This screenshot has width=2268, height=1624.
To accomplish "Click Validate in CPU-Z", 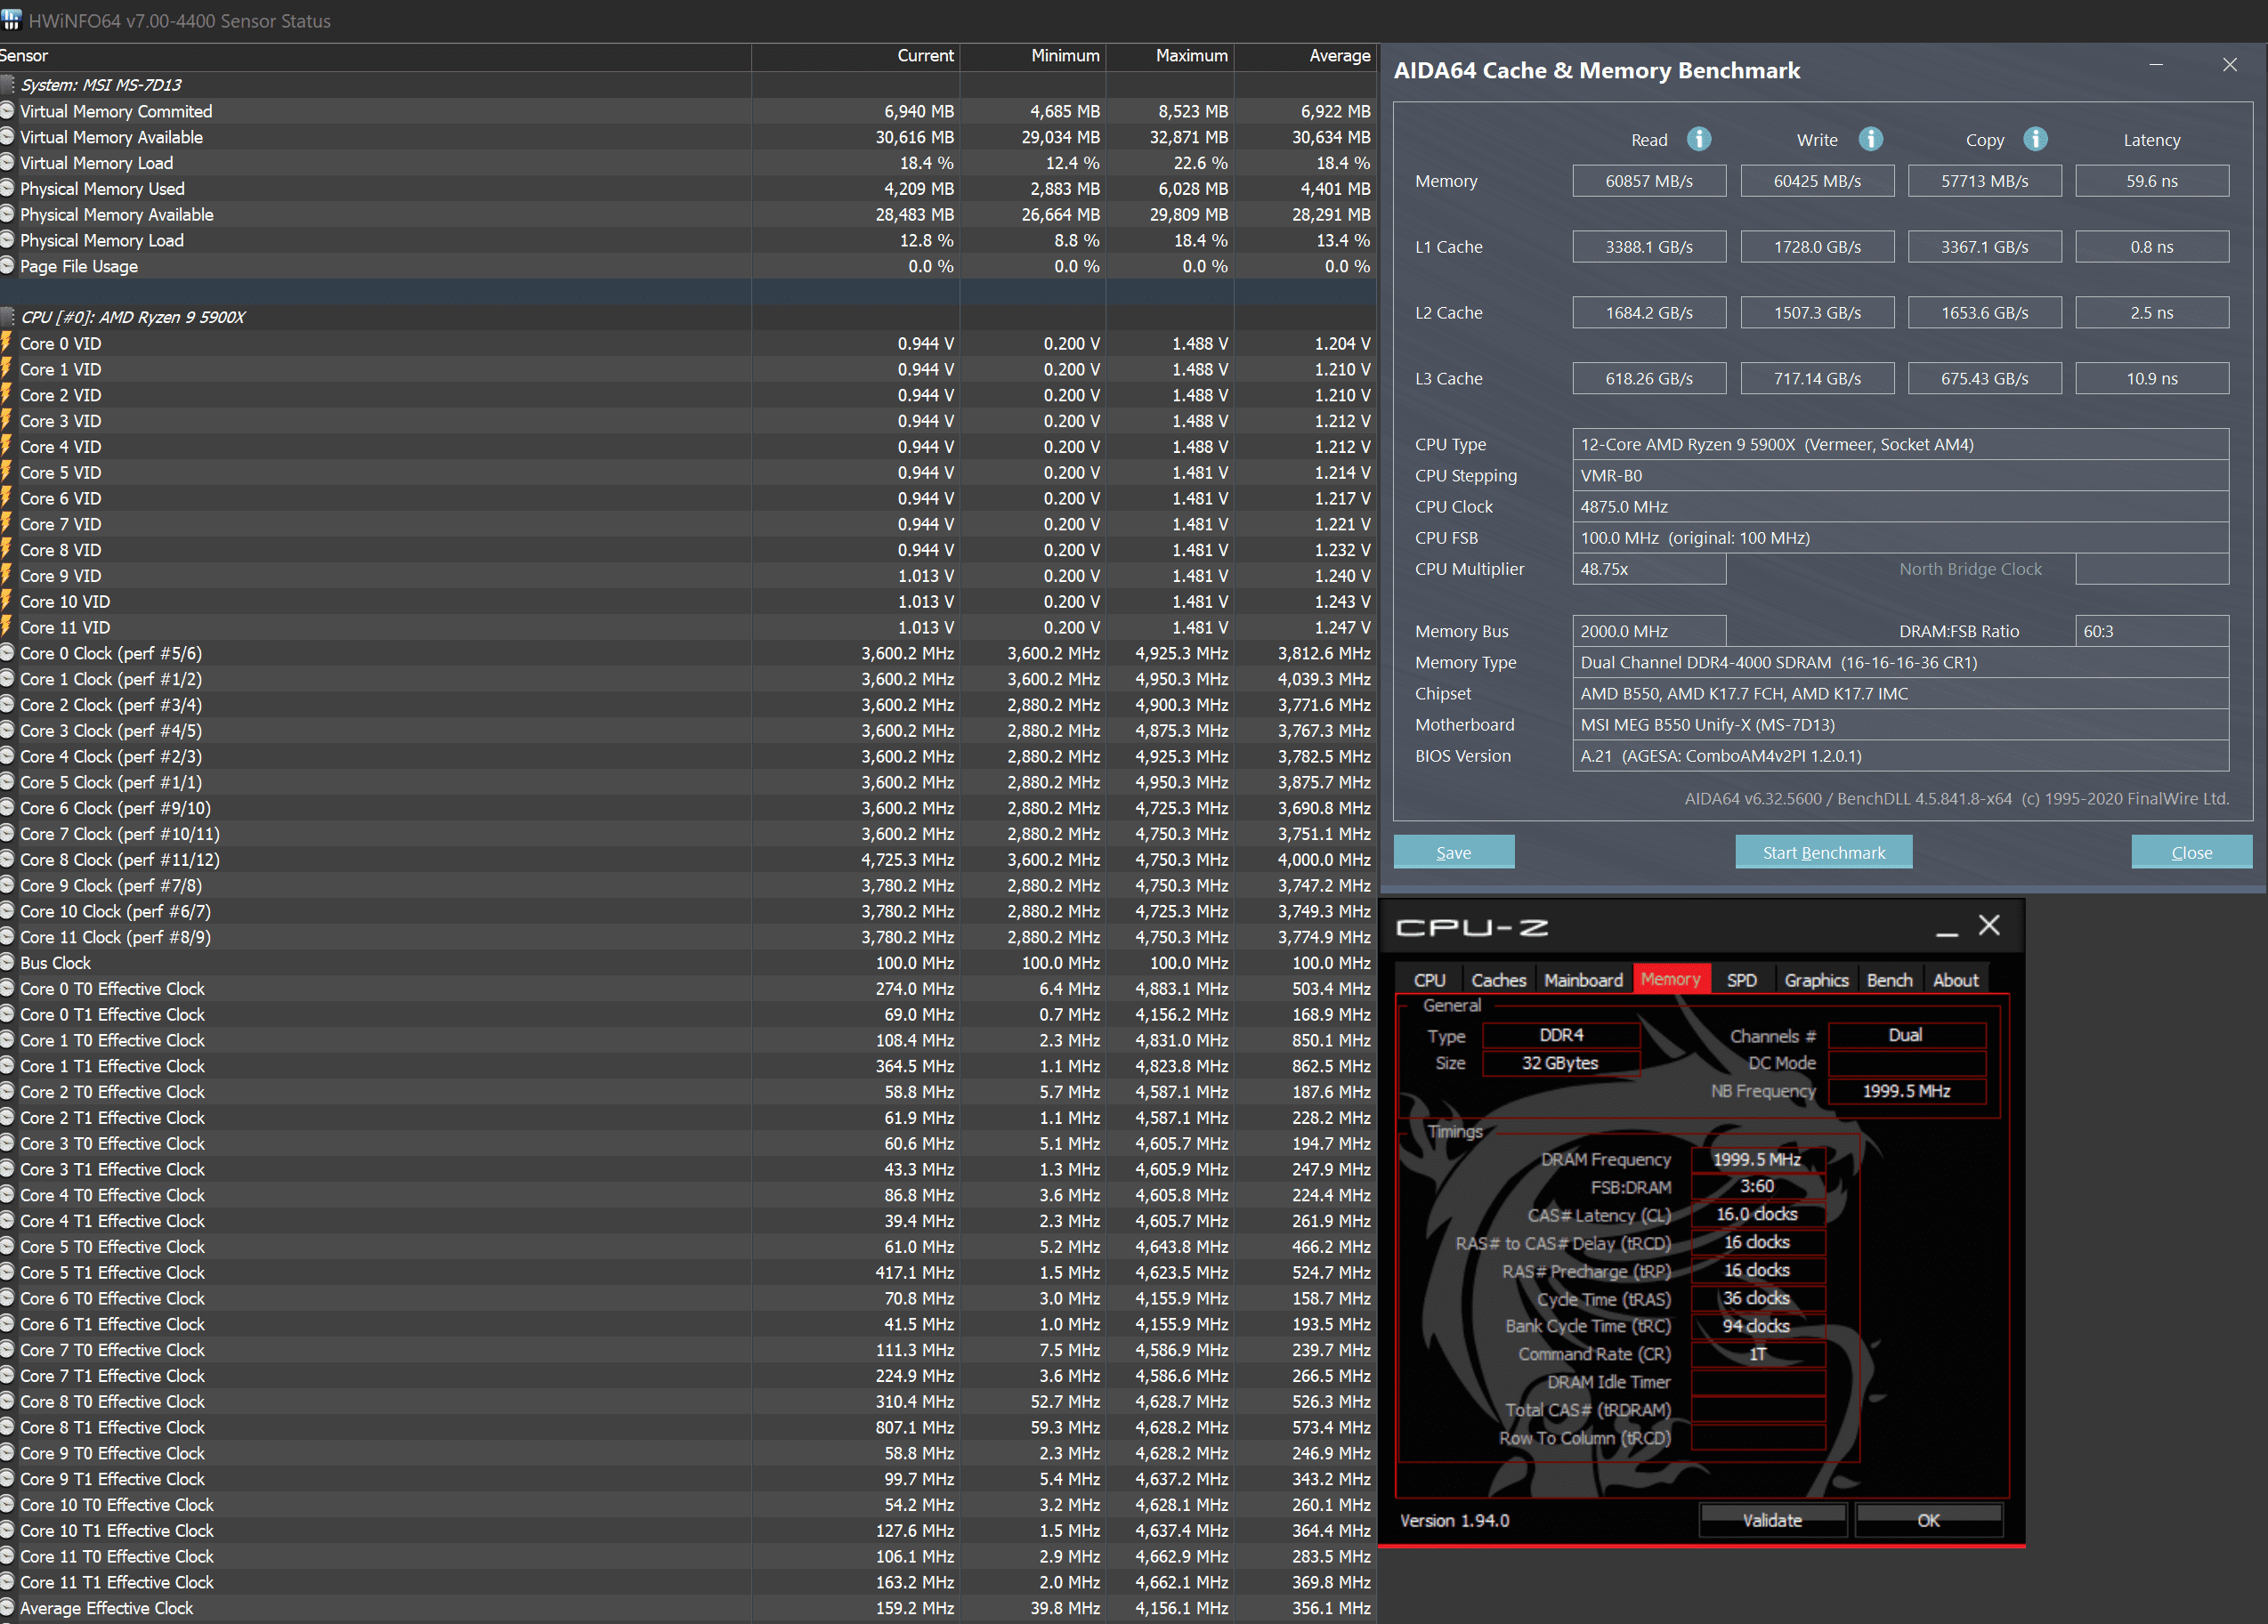I will click(x=1772, y=1520).
